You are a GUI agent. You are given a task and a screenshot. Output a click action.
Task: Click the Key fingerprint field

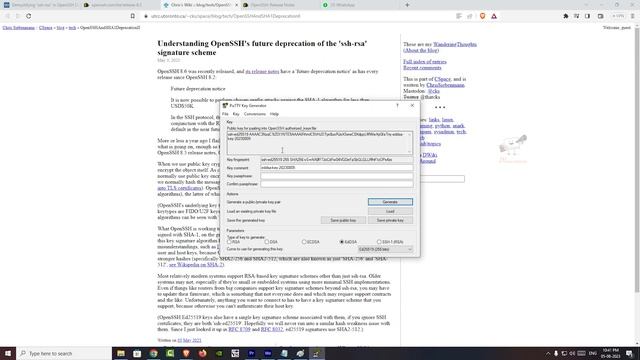tap(336, 160)
